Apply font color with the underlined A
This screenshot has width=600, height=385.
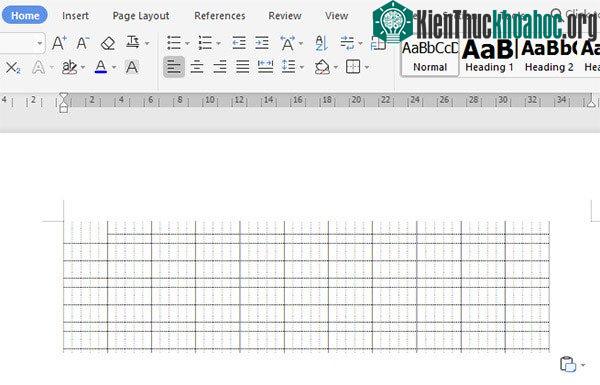[101, 67]
